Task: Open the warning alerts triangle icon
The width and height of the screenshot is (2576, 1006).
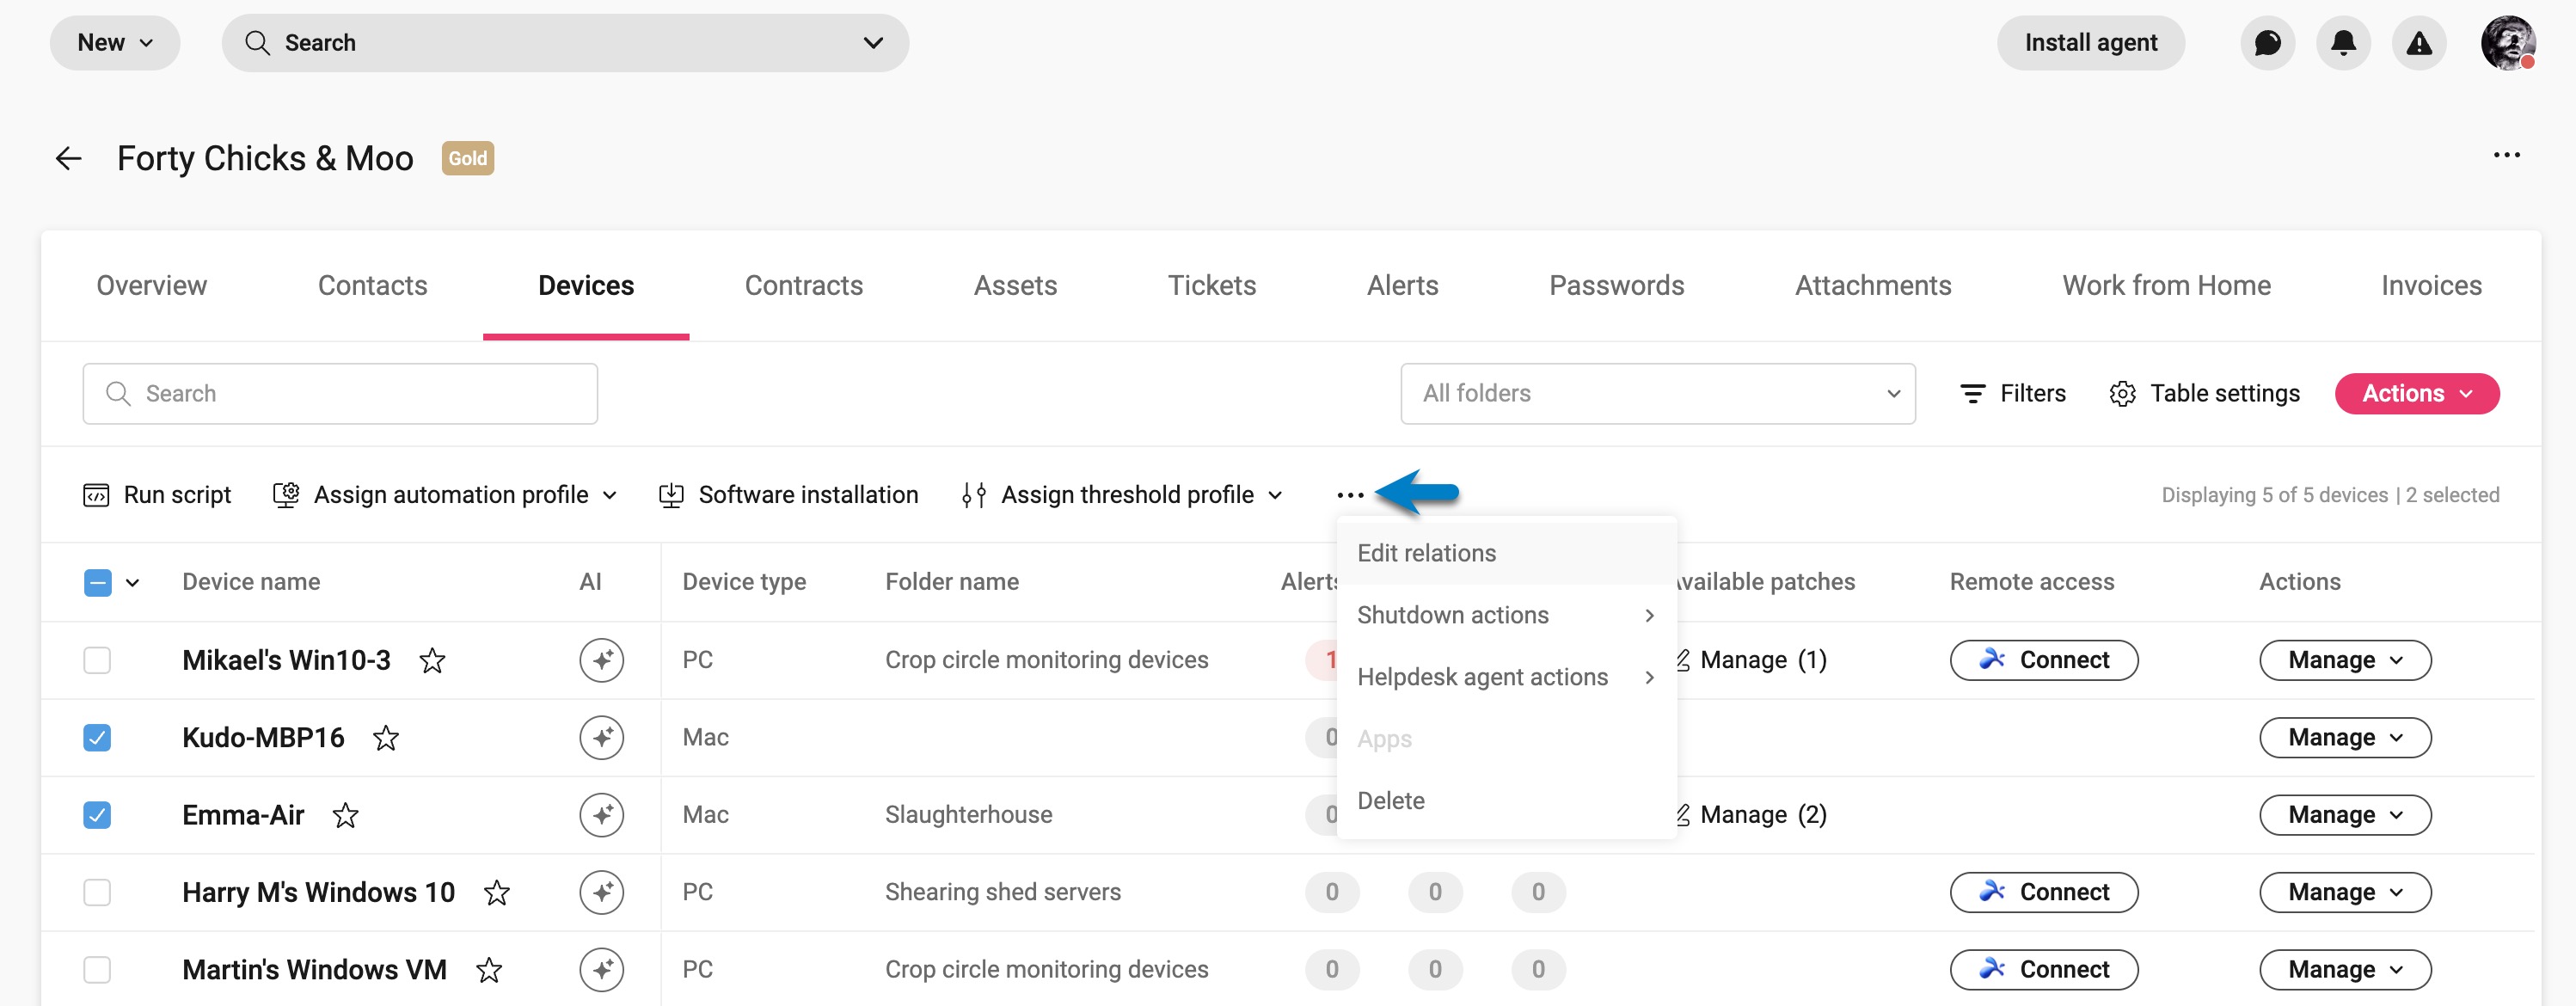Action: (x=2418, y=43)
